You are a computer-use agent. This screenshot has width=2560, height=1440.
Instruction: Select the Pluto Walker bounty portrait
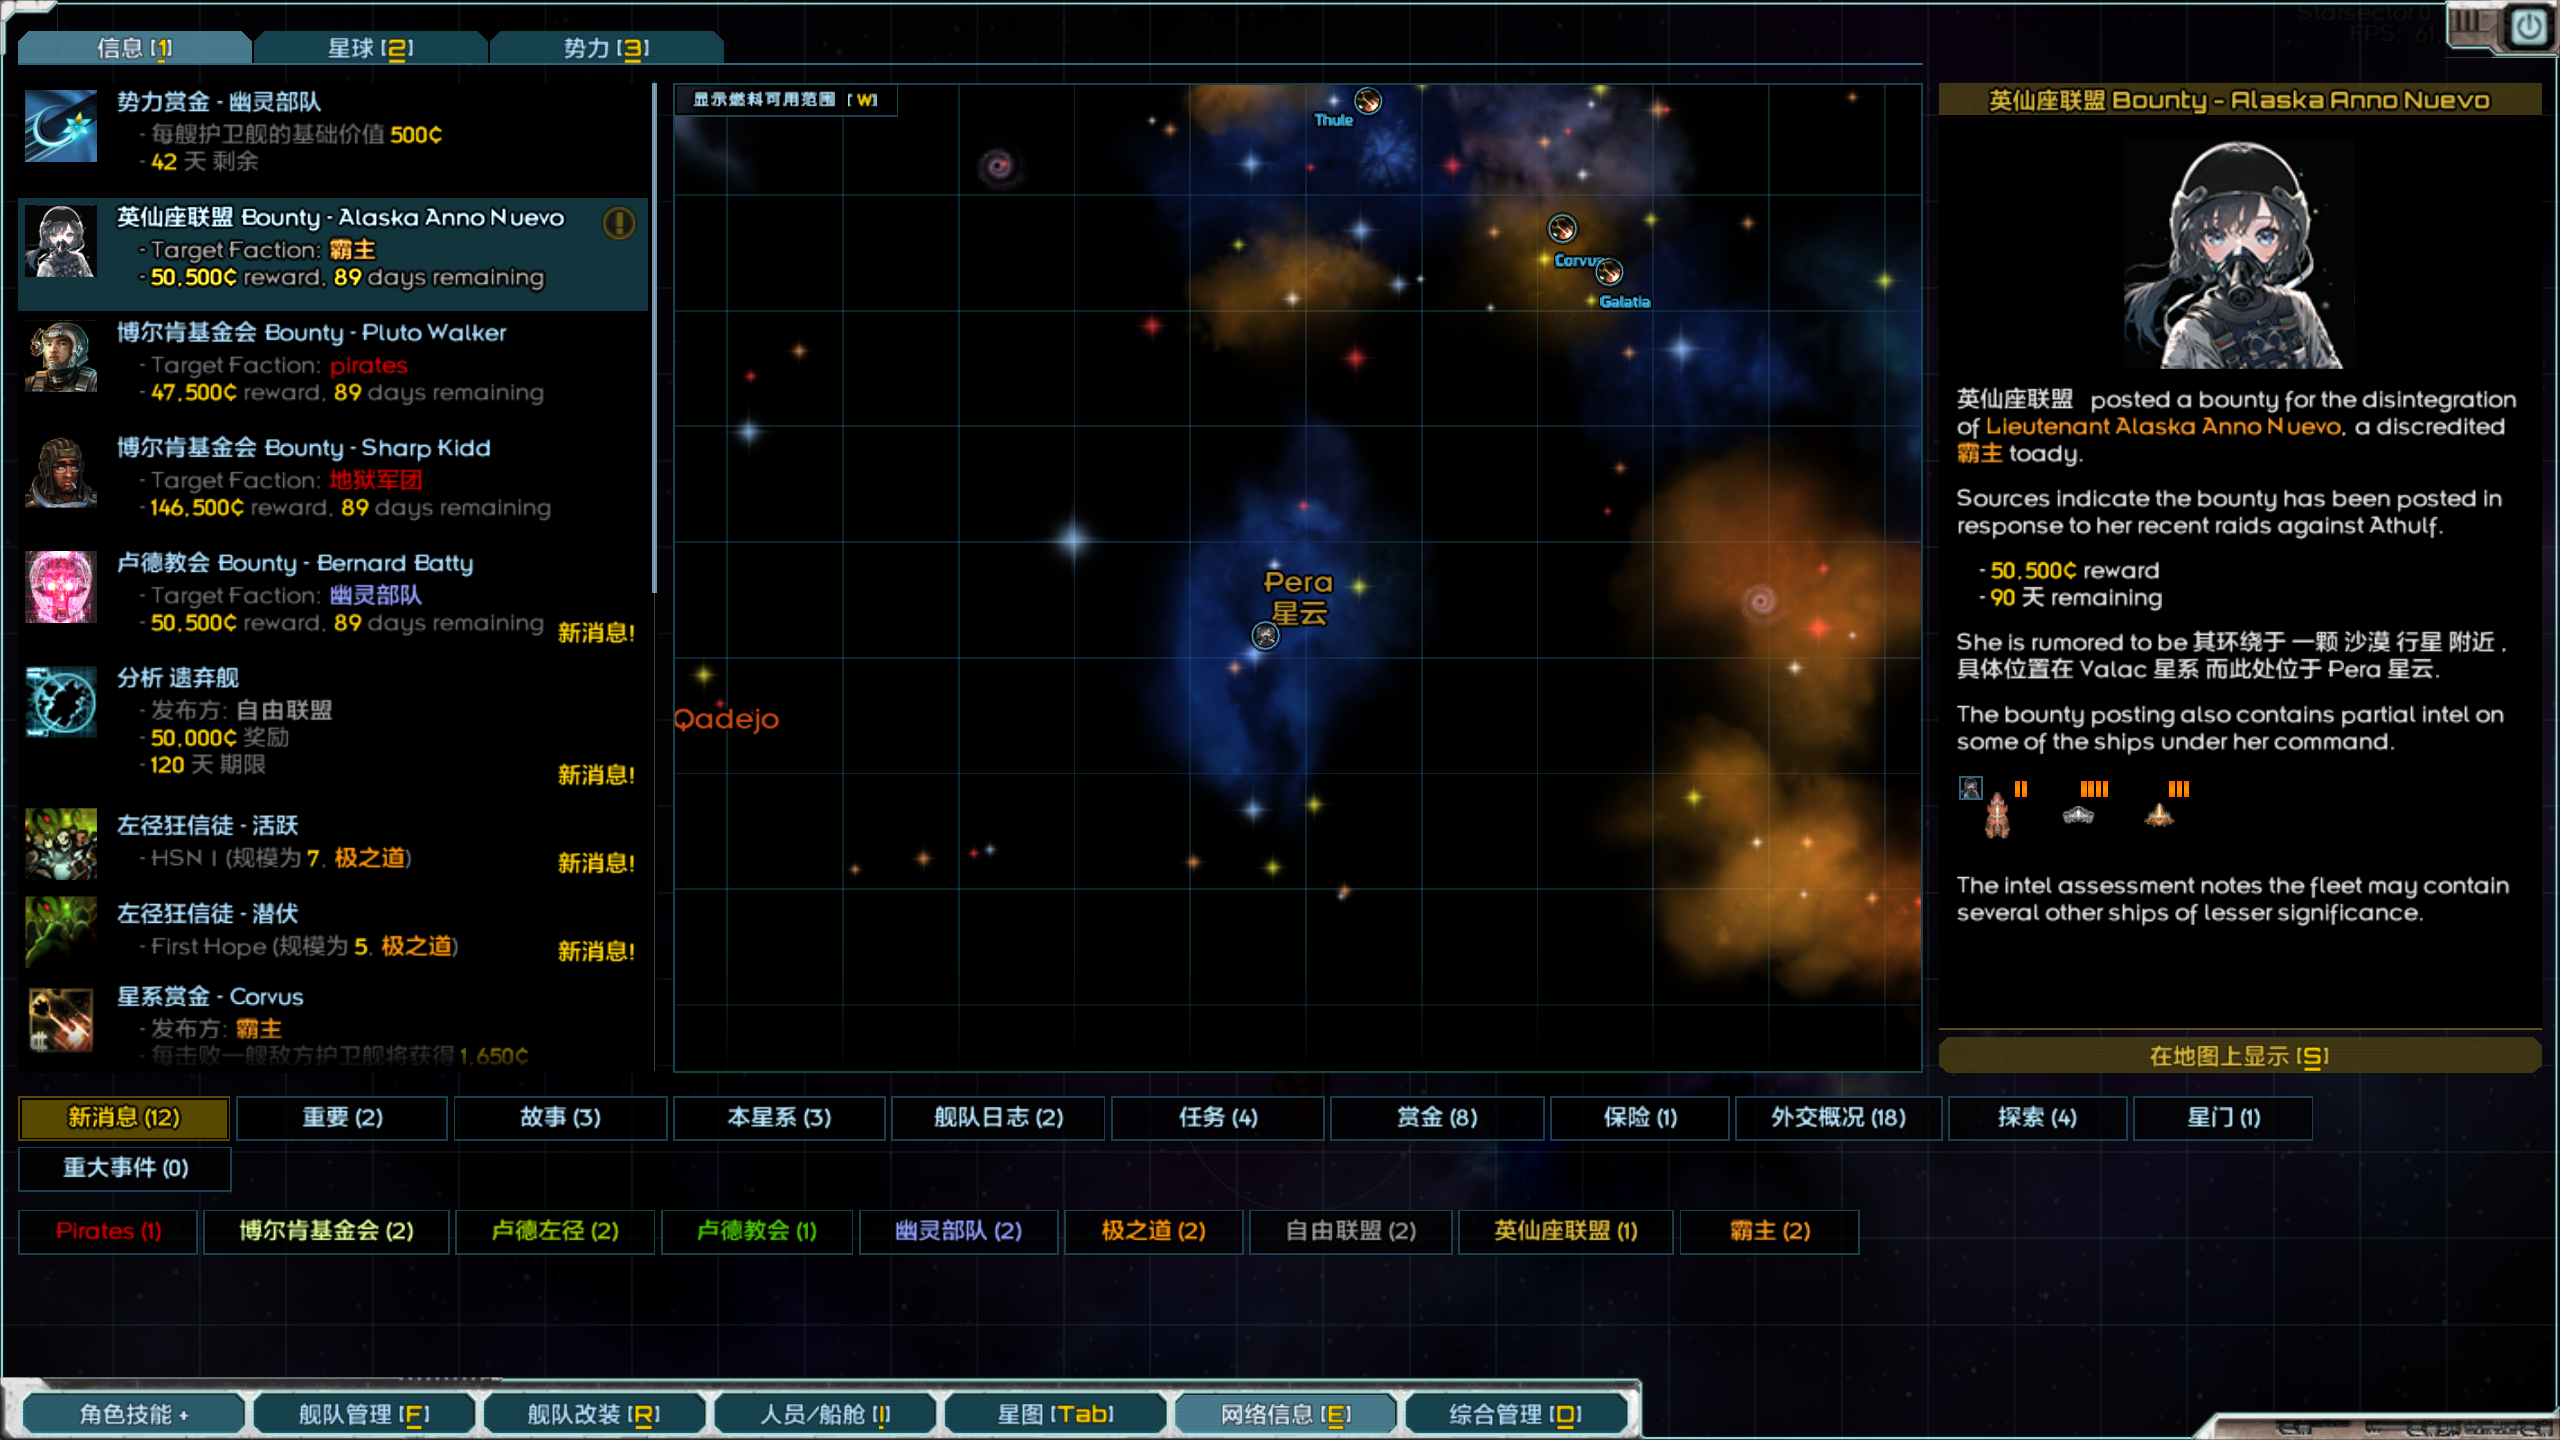click(60, 357)
